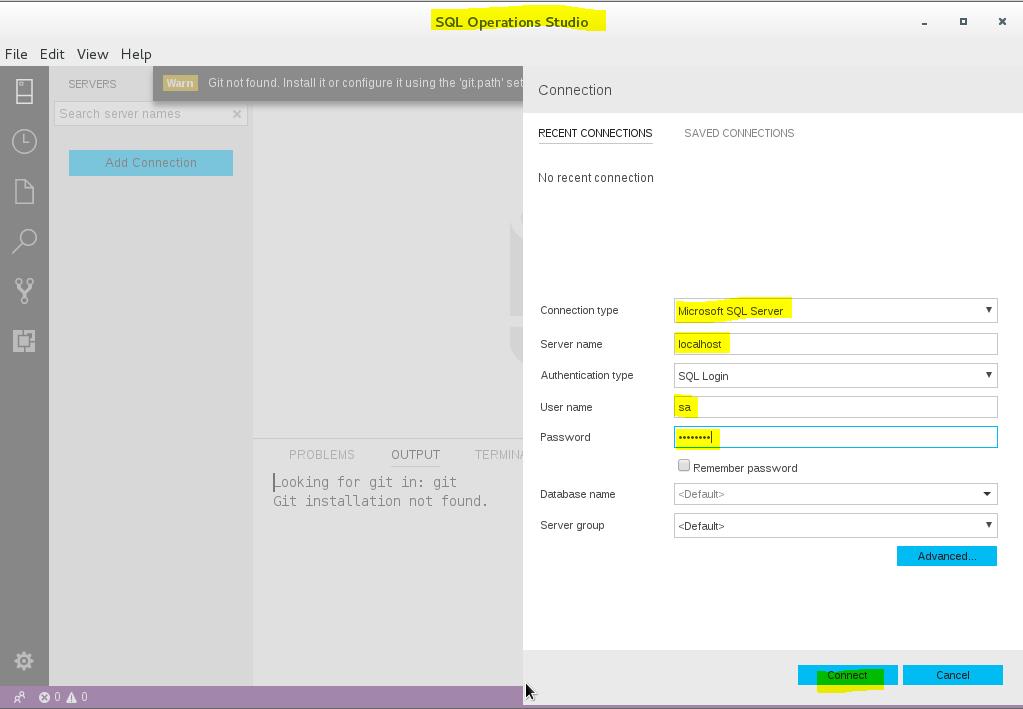1023x709 pixels.
Task: Focus the Password input field
Action: pos(835,437)
